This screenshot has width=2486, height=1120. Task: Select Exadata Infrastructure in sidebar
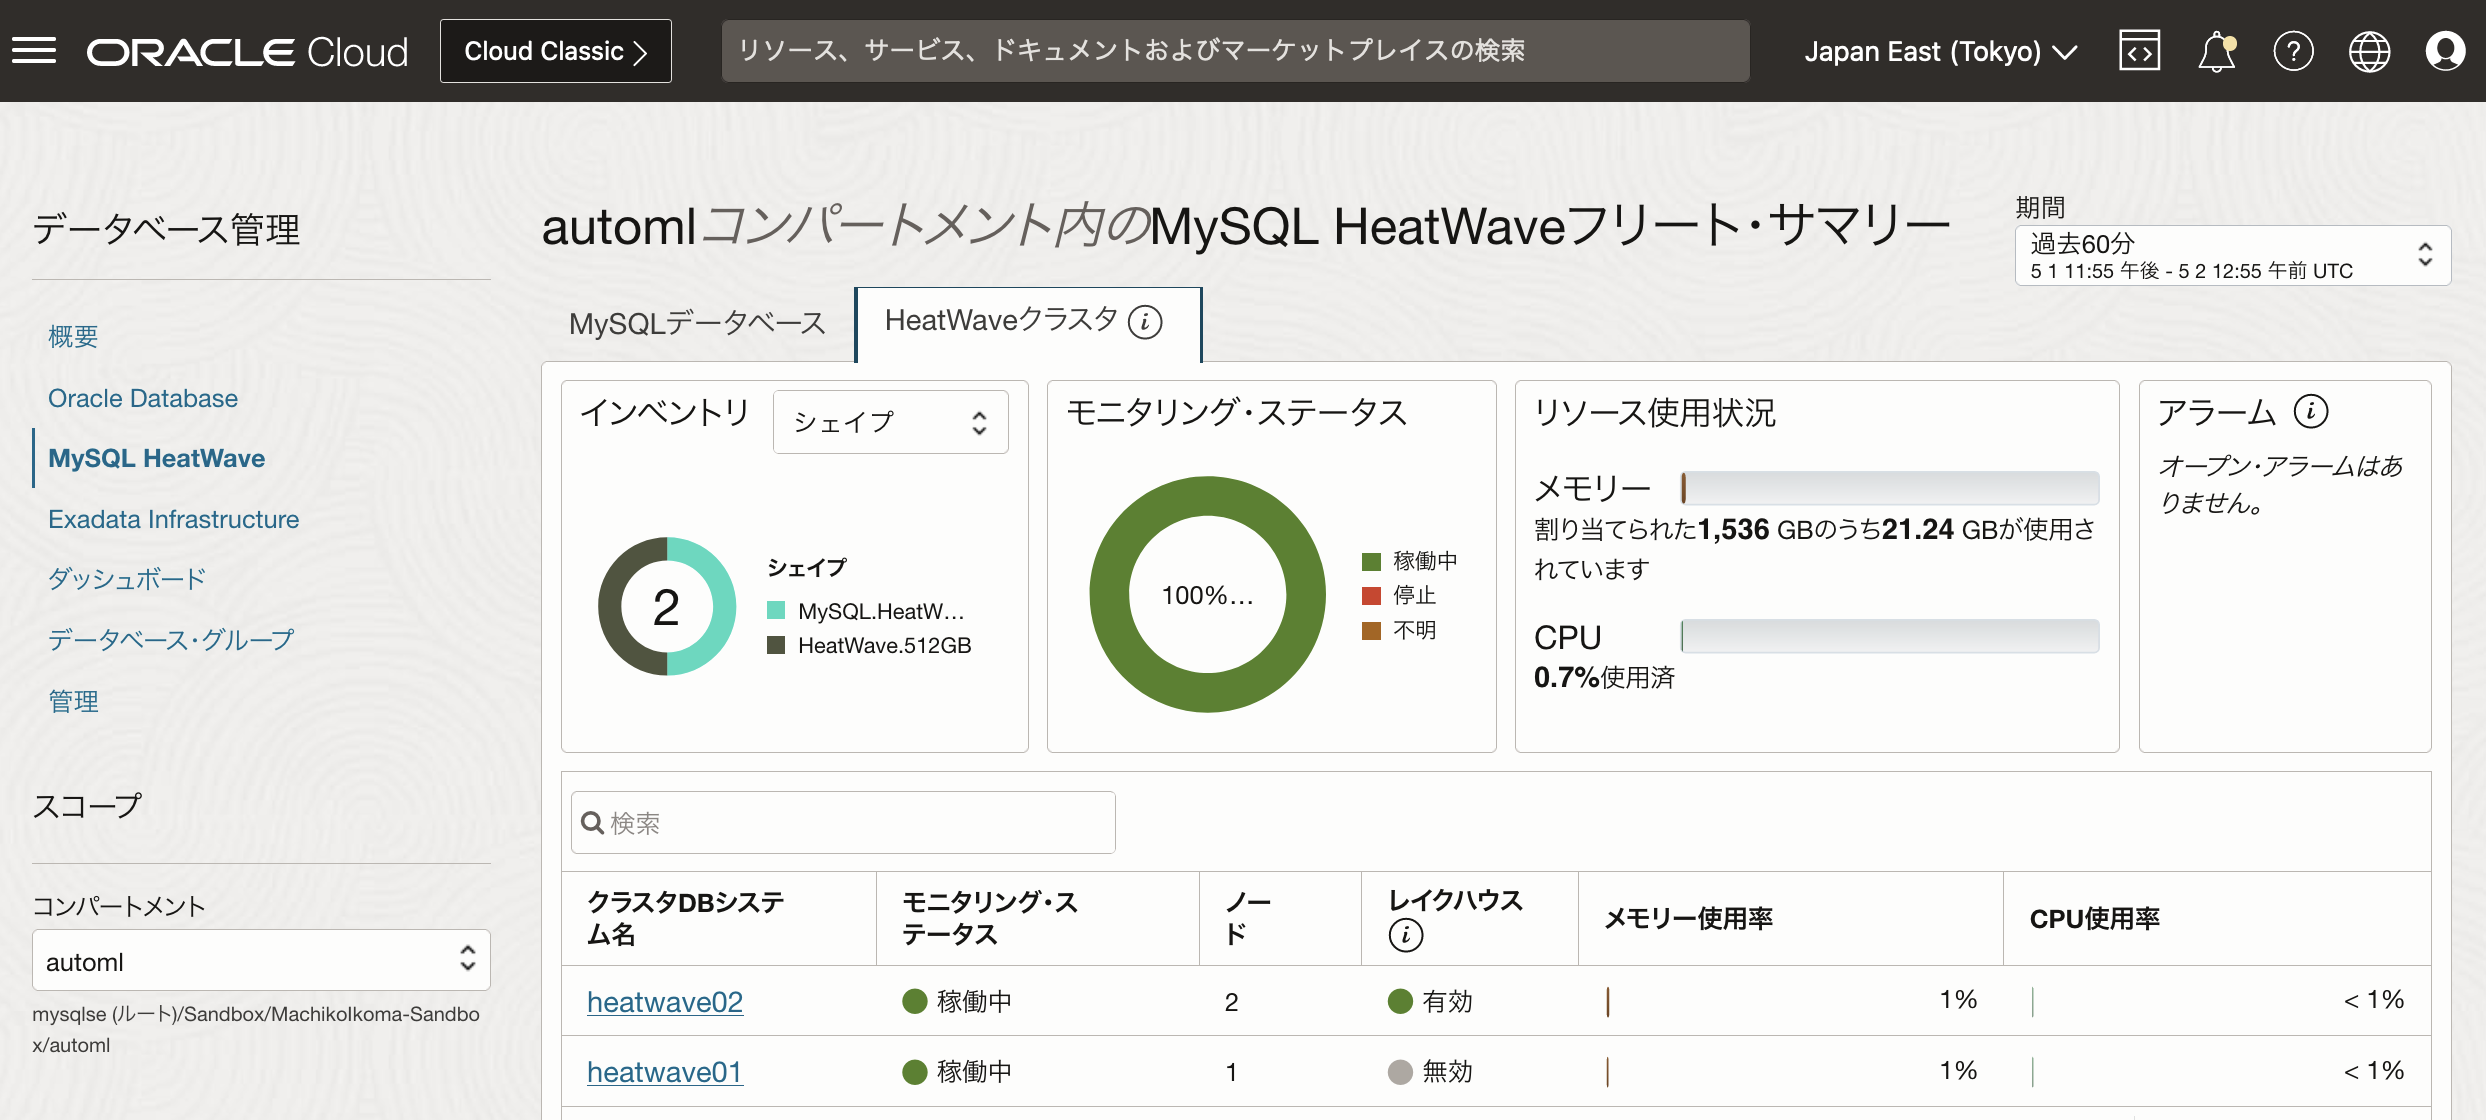coord(173,519)
